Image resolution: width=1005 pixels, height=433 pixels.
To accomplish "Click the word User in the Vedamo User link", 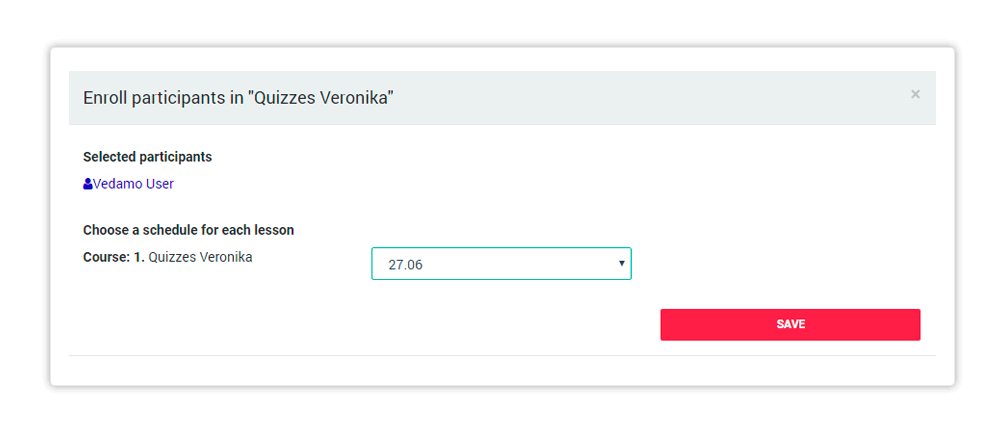I will [x=160, y=184].
